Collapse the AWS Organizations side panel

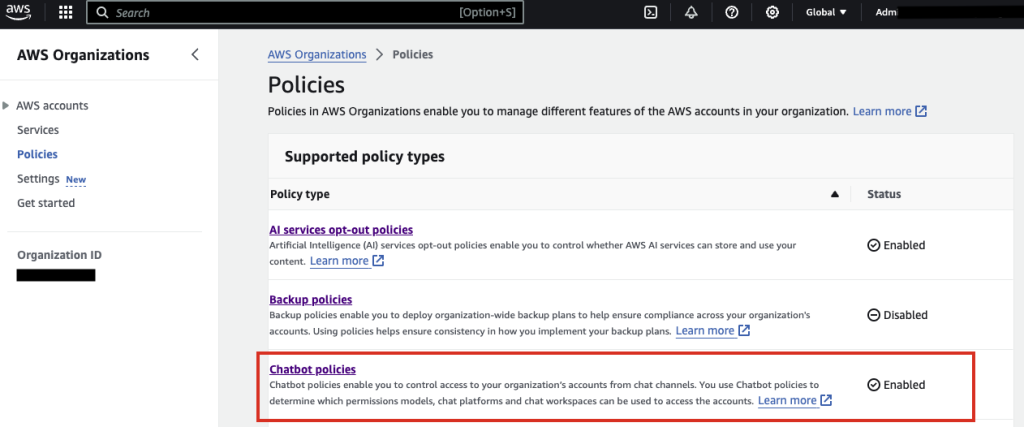click(195, 55)
